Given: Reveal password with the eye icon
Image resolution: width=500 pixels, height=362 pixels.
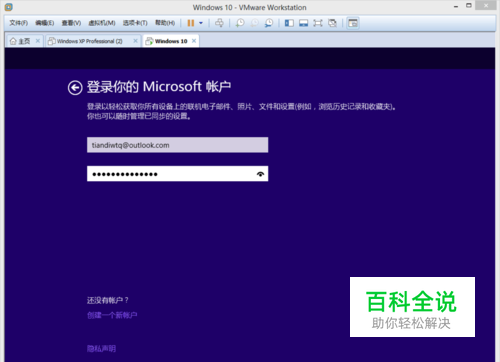Looking at the screenshot, I should click(260, 174).
